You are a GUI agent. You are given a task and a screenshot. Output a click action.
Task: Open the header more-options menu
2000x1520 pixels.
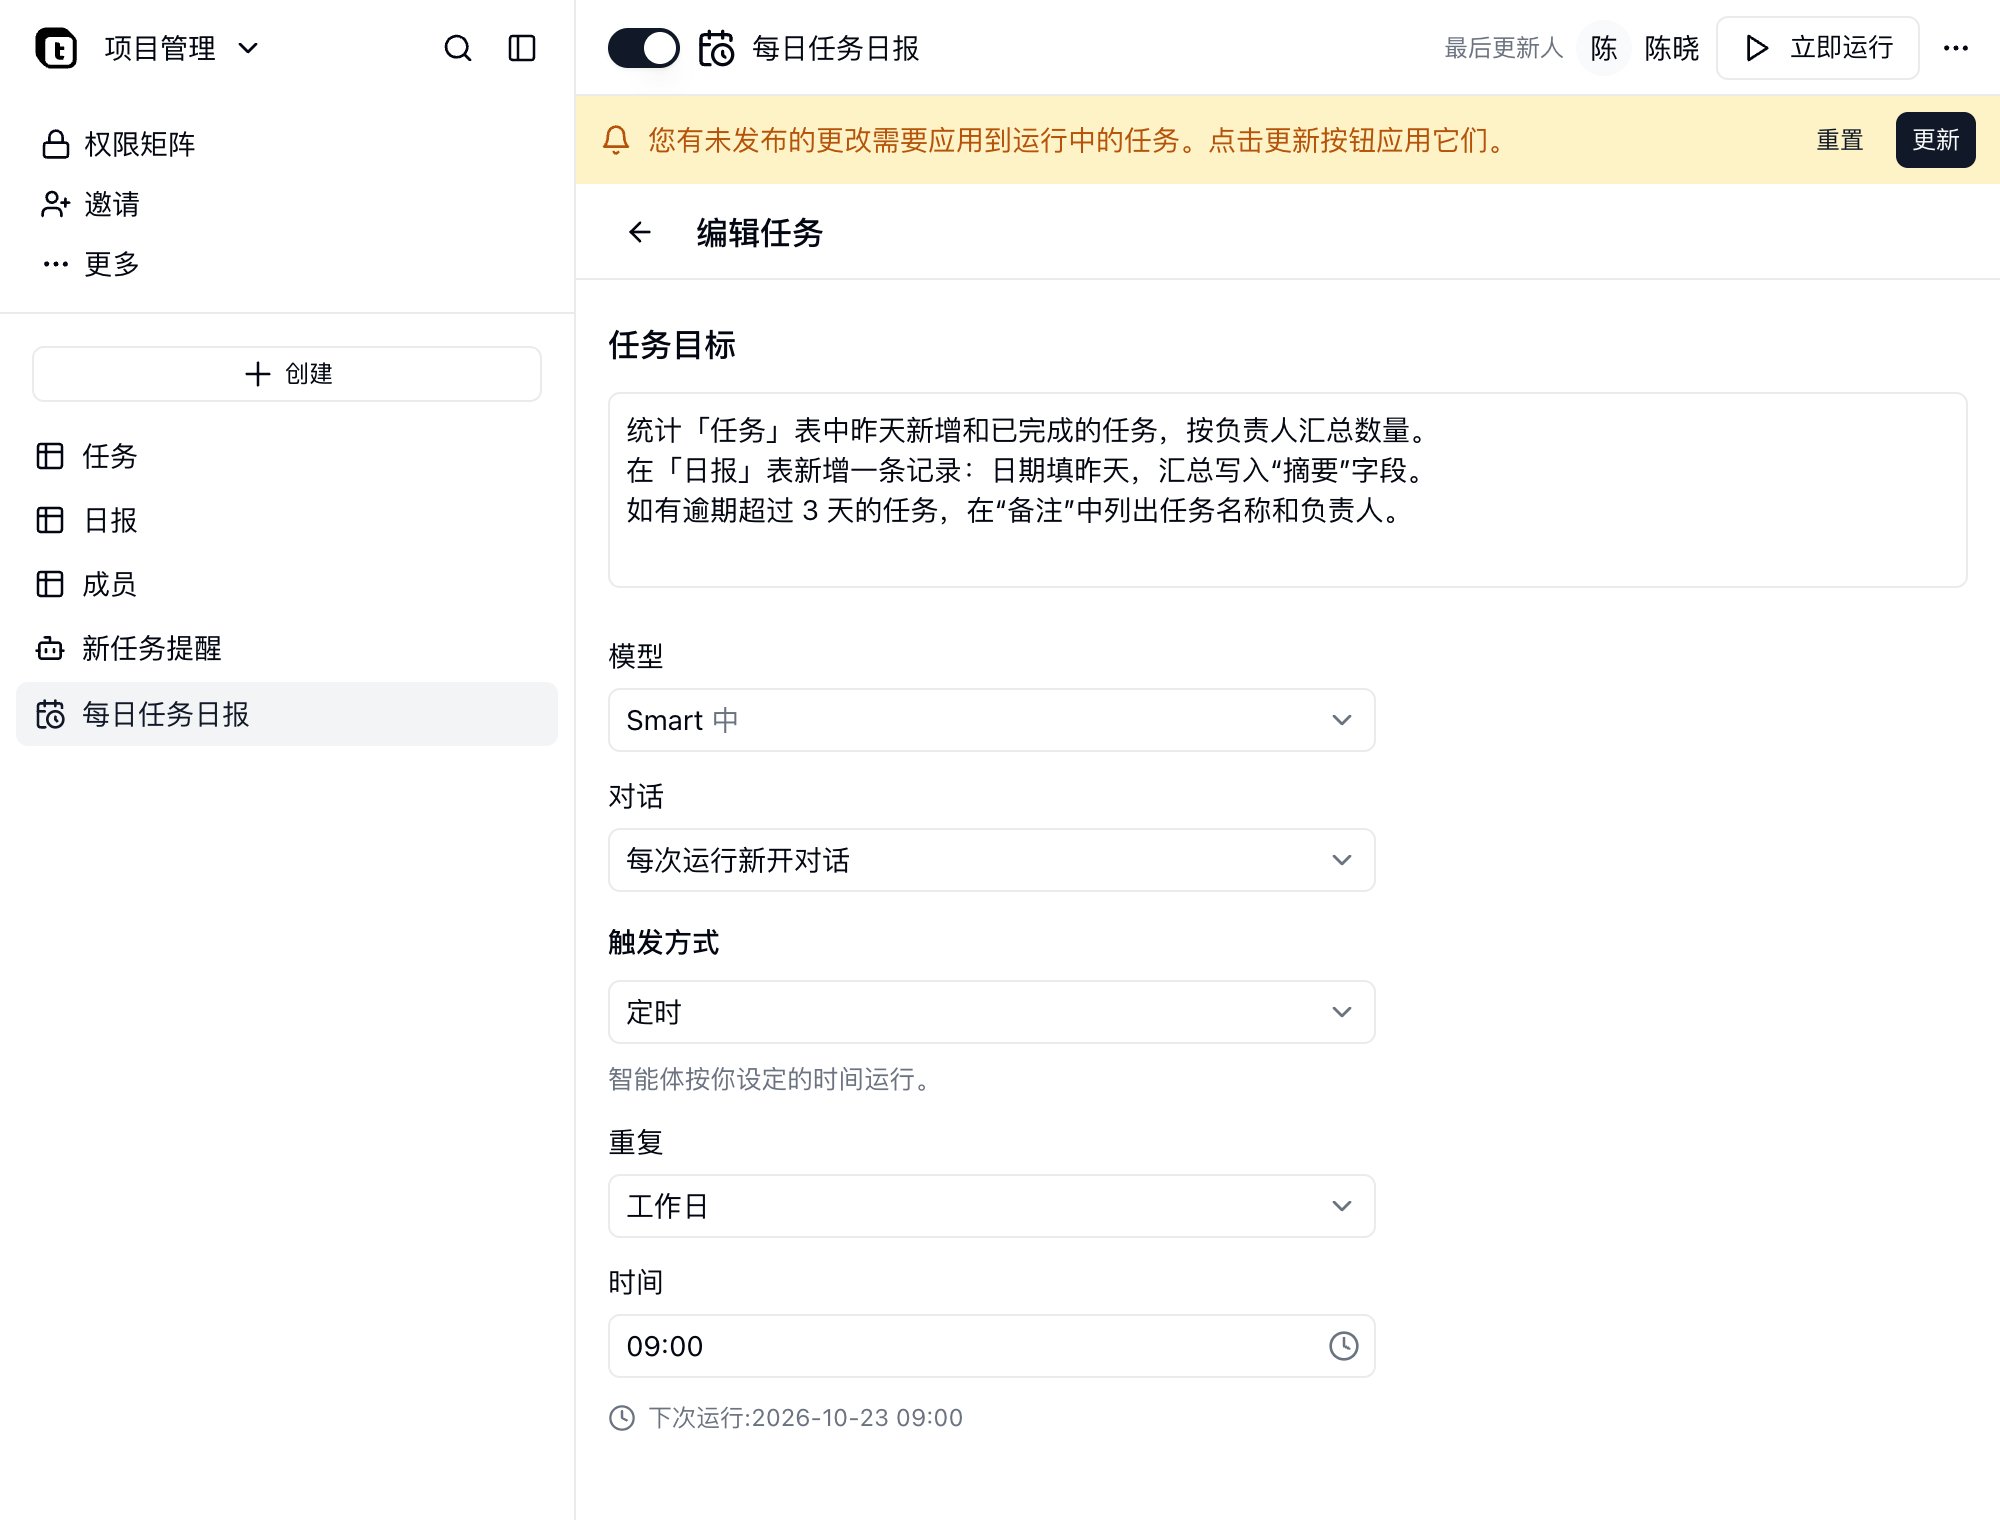click(x=1956, y=48)
